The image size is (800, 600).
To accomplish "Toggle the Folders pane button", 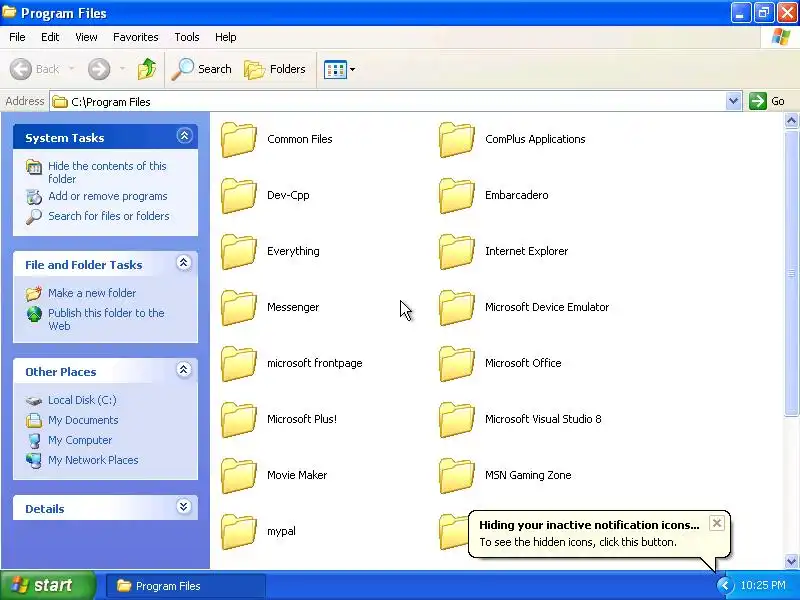I will coord(275,69).
